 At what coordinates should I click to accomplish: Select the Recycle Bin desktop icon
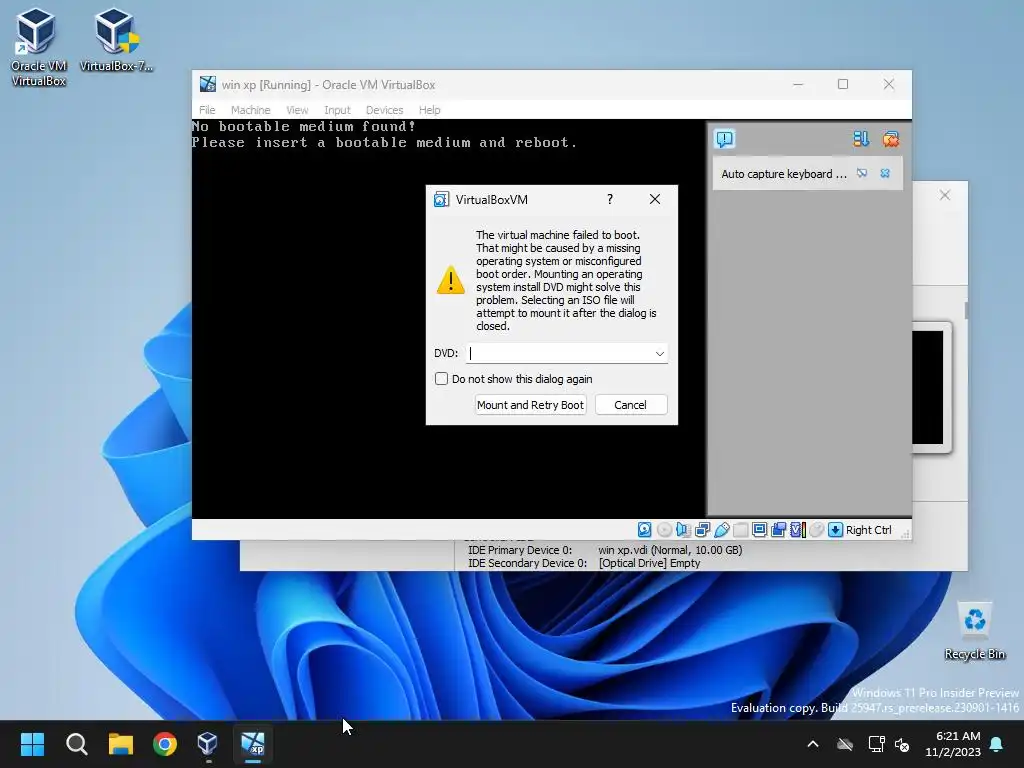pyautogui.click(x=974, y=631)
